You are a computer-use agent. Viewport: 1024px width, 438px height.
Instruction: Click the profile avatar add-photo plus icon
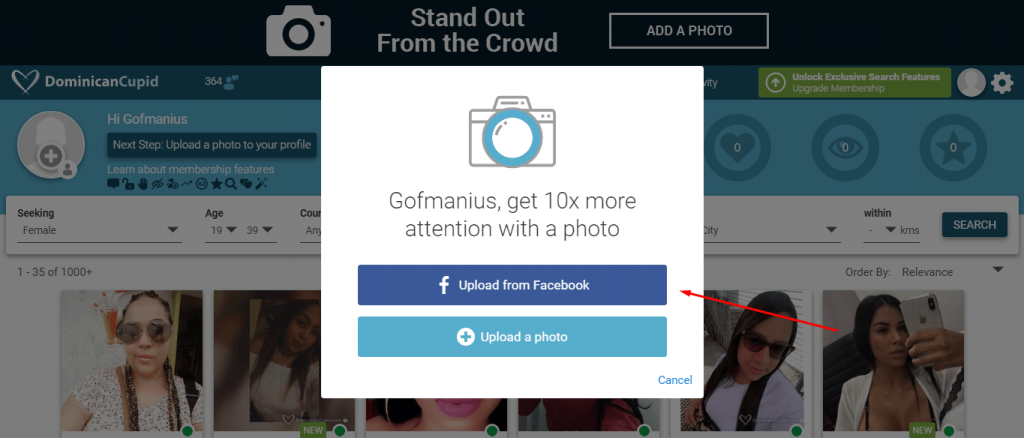point(51,154)
